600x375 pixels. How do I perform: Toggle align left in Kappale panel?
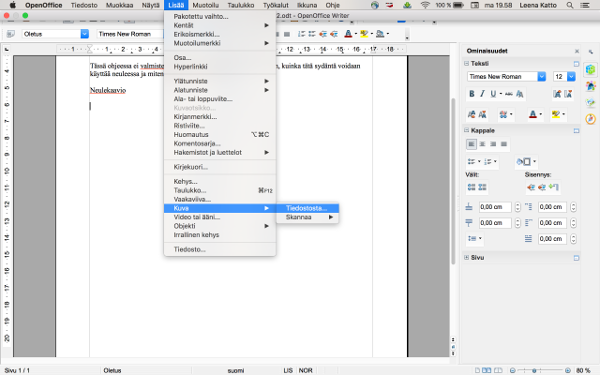[x=471, y=144]
